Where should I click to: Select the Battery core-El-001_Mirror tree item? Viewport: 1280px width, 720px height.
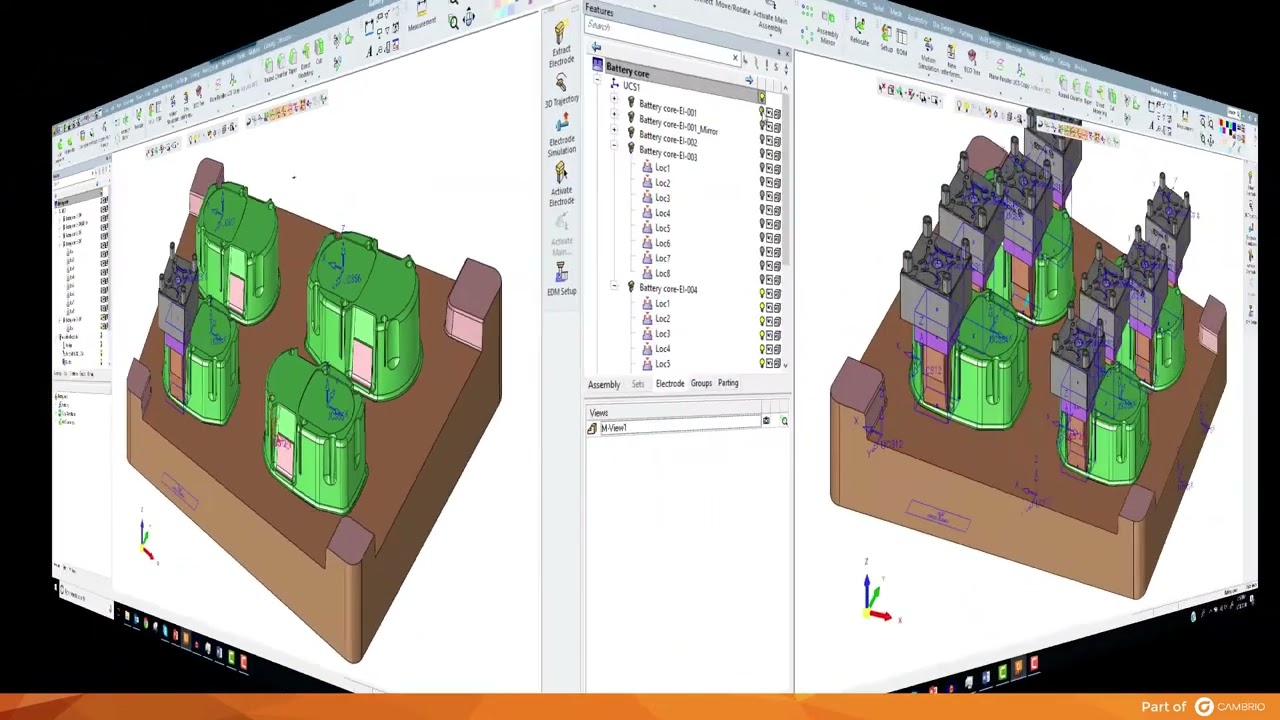[x=678, y=126]
